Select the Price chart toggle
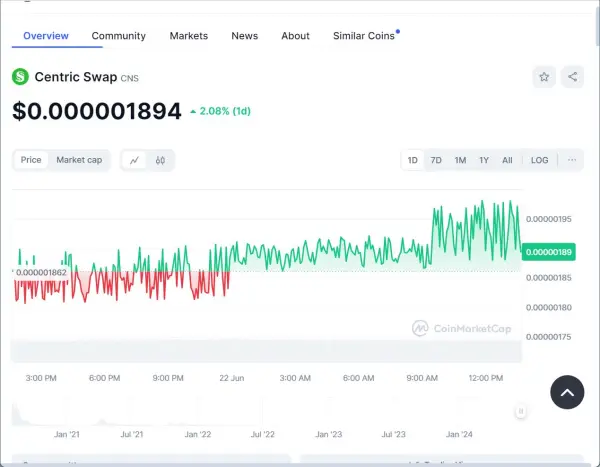The height and width of the screenshot is (467, 600). click(31, 160)
